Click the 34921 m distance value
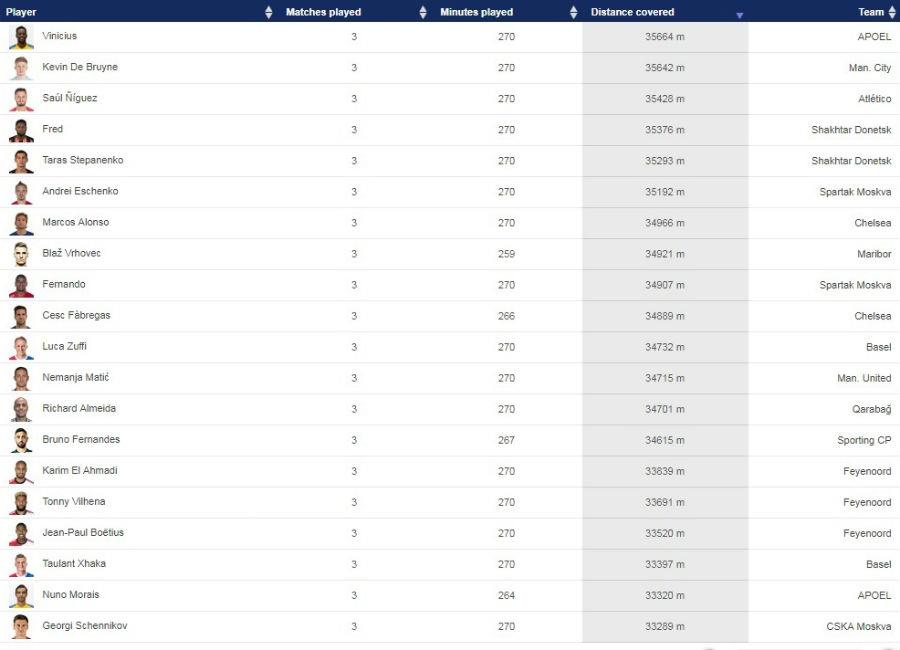 pyautogui.click(x=665, y=254)
